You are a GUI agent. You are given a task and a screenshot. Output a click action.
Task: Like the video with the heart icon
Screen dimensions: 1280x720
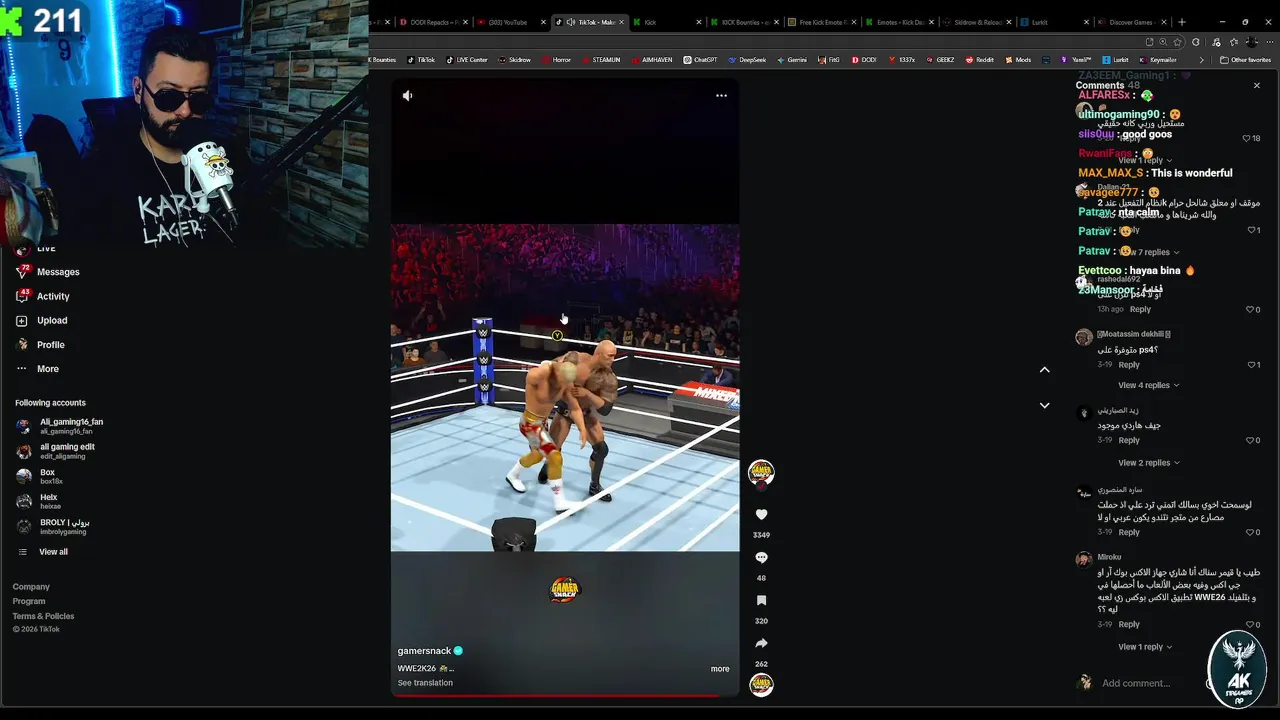761,514
